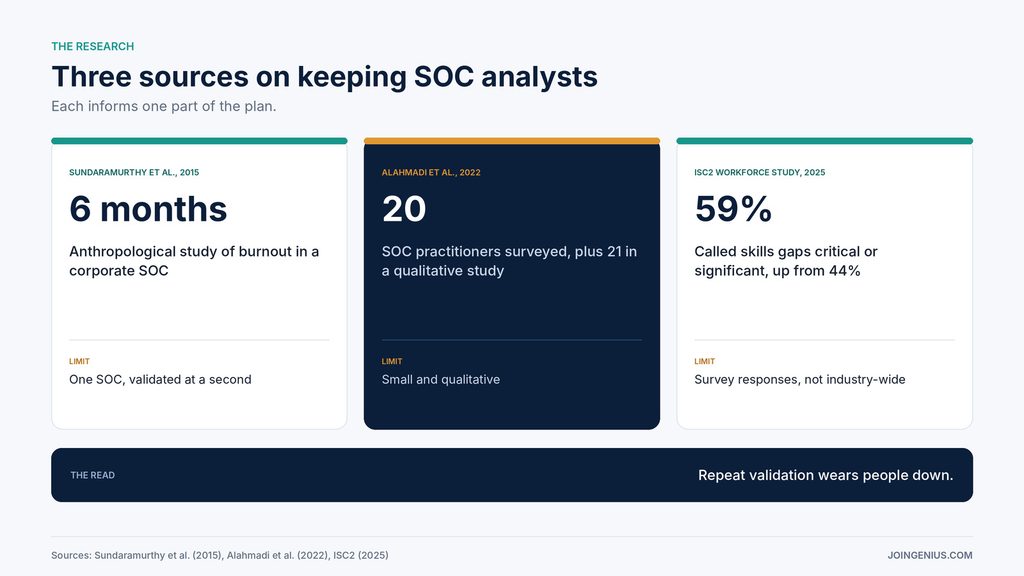
Task: Click LIMIT label in the Sundaramurthy card
Action: coord(79,361)
